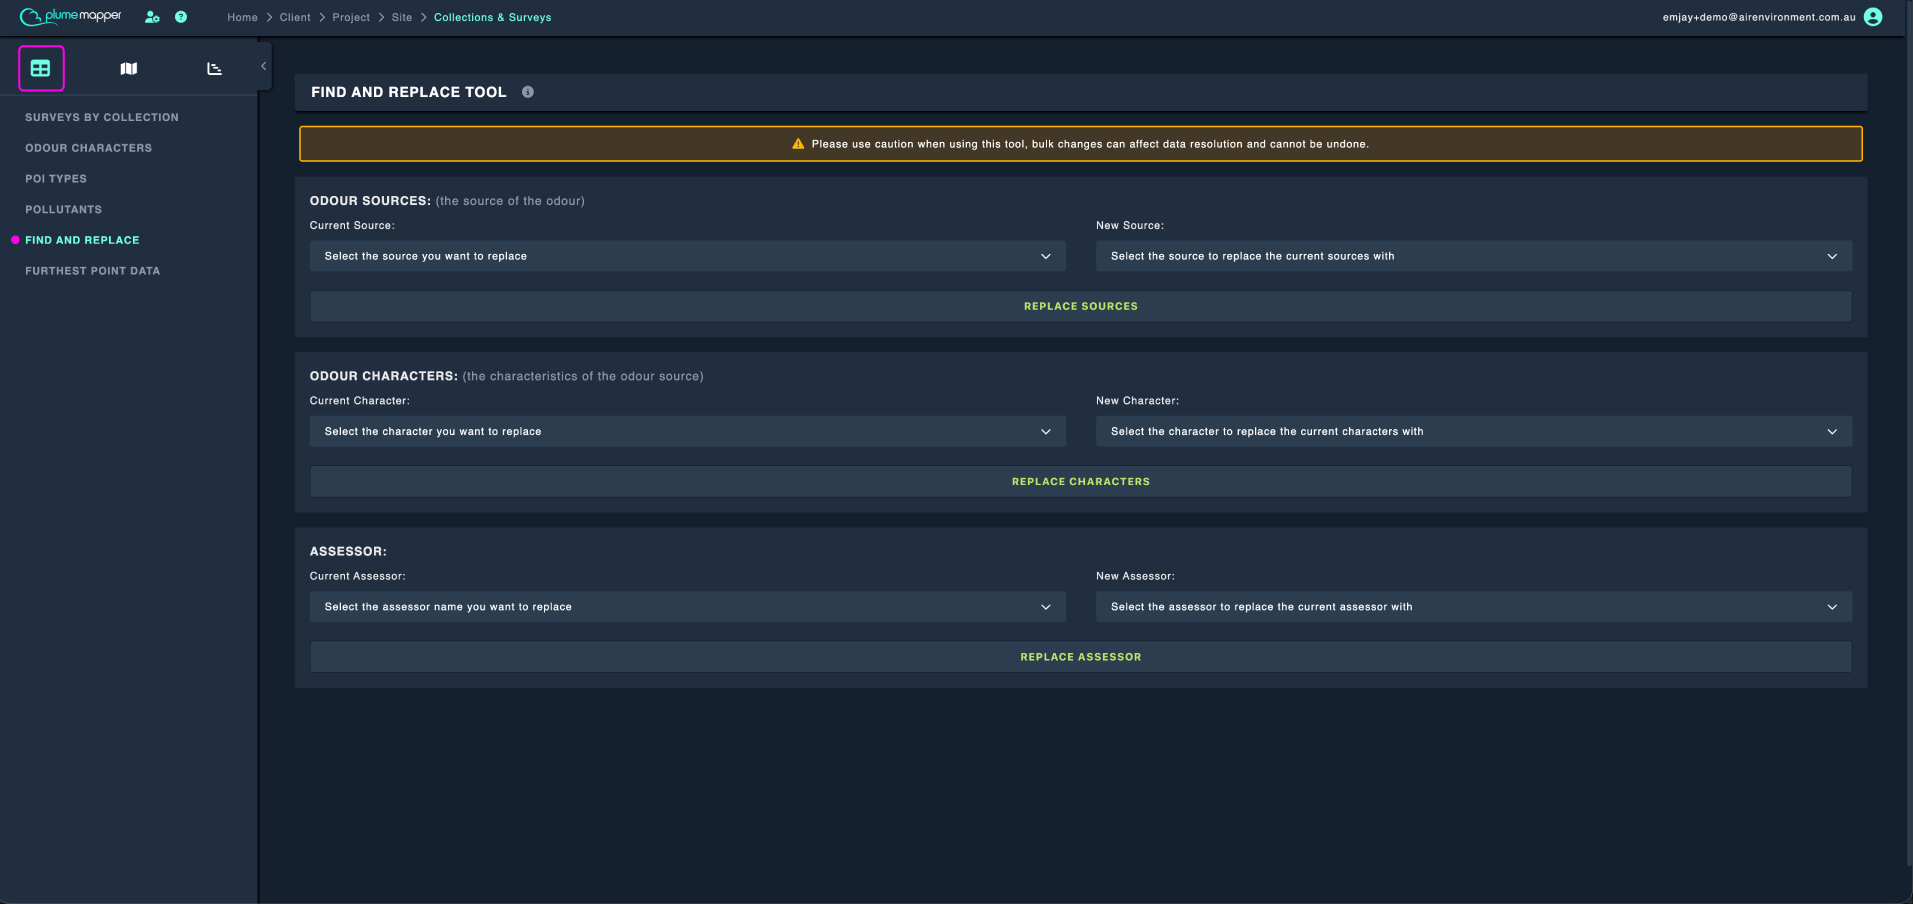Screen dimensions: 1913x904
Task: Open the user account avatar icon
Action: [1873, 17]
